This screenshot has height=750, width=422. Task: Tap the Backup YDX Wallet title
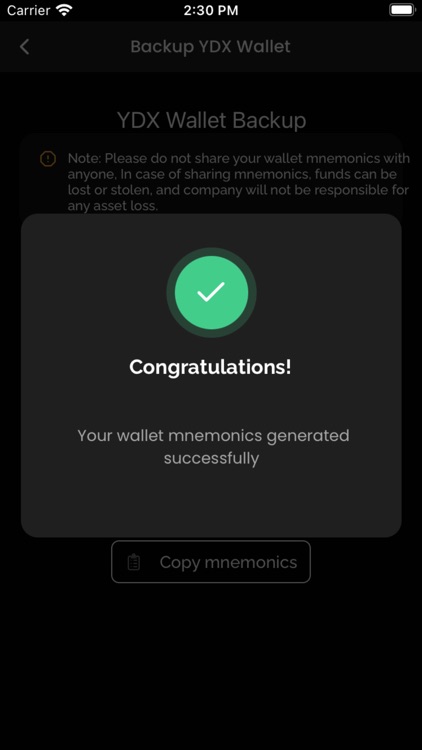tap(211, 47)
